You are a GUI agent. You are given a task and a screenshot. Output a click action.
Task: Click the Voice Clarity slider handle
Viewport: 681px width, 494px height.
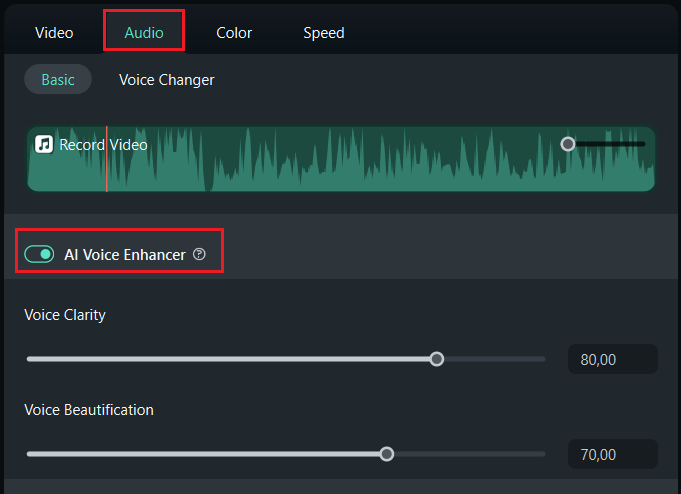pos(436,359)
